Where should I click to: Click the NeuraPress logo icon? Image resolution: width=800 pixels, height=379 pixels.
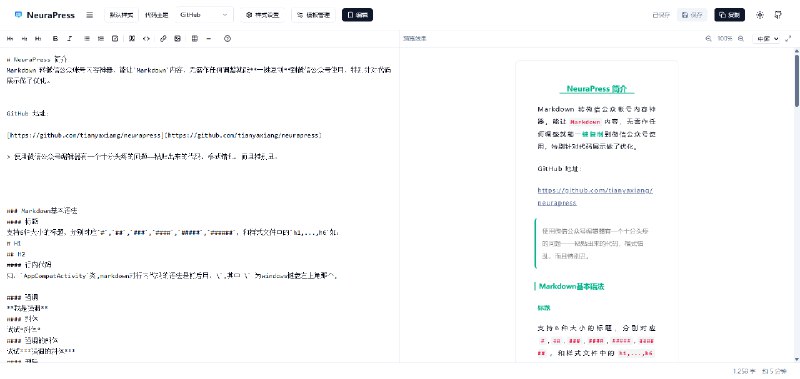pos(18,15)
